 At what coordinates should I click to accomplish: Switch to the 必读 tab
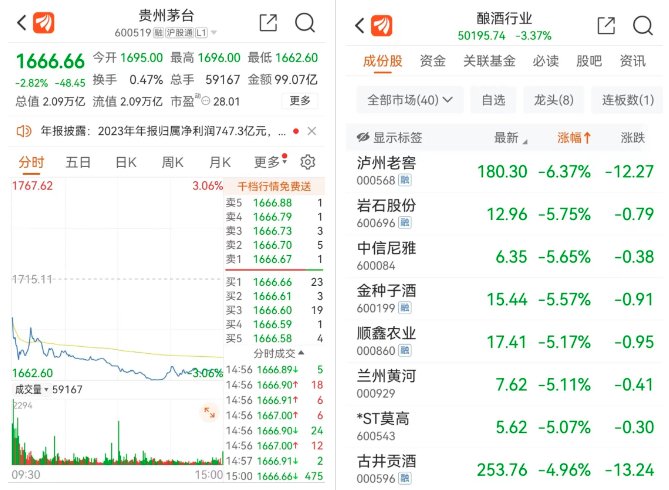(546, 61)
